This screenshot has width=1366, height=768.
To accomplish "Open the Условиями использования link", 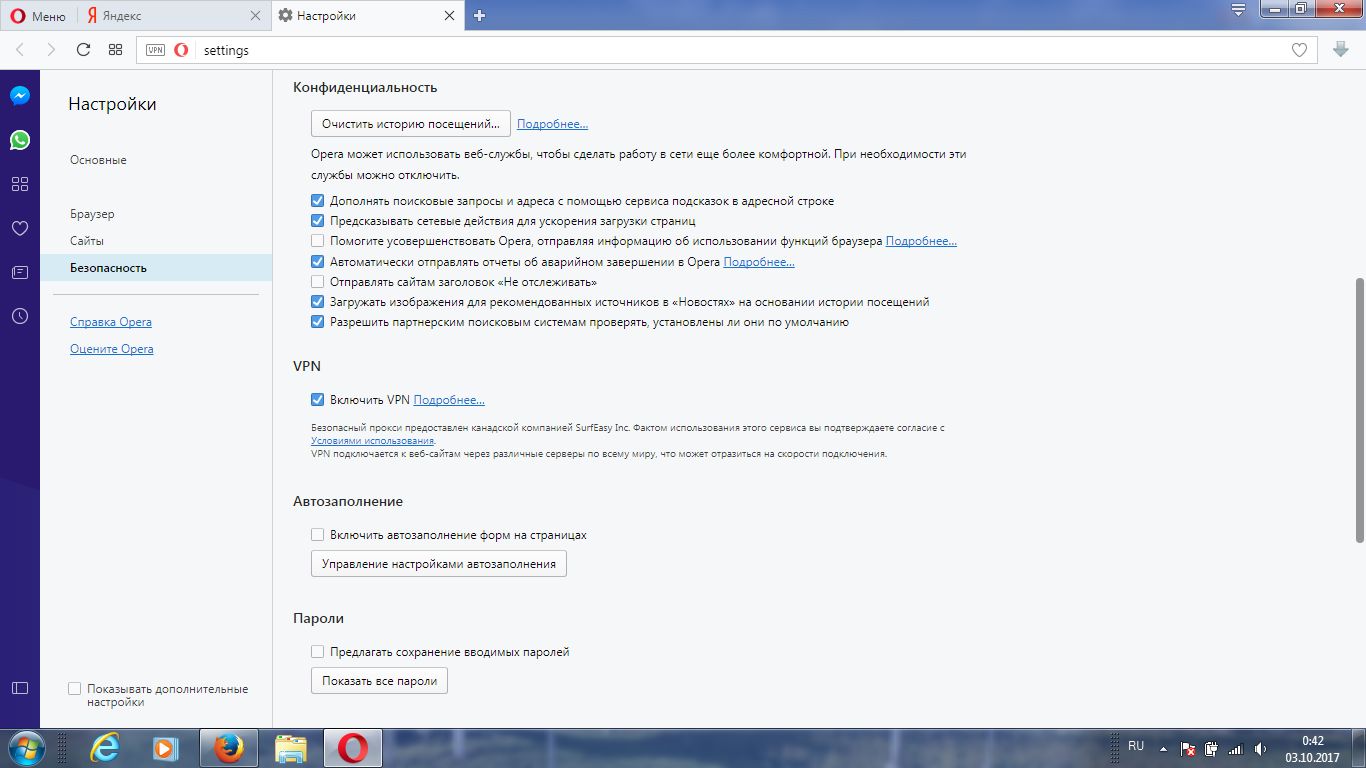I will pyautogui.click(x=372, y=441).
